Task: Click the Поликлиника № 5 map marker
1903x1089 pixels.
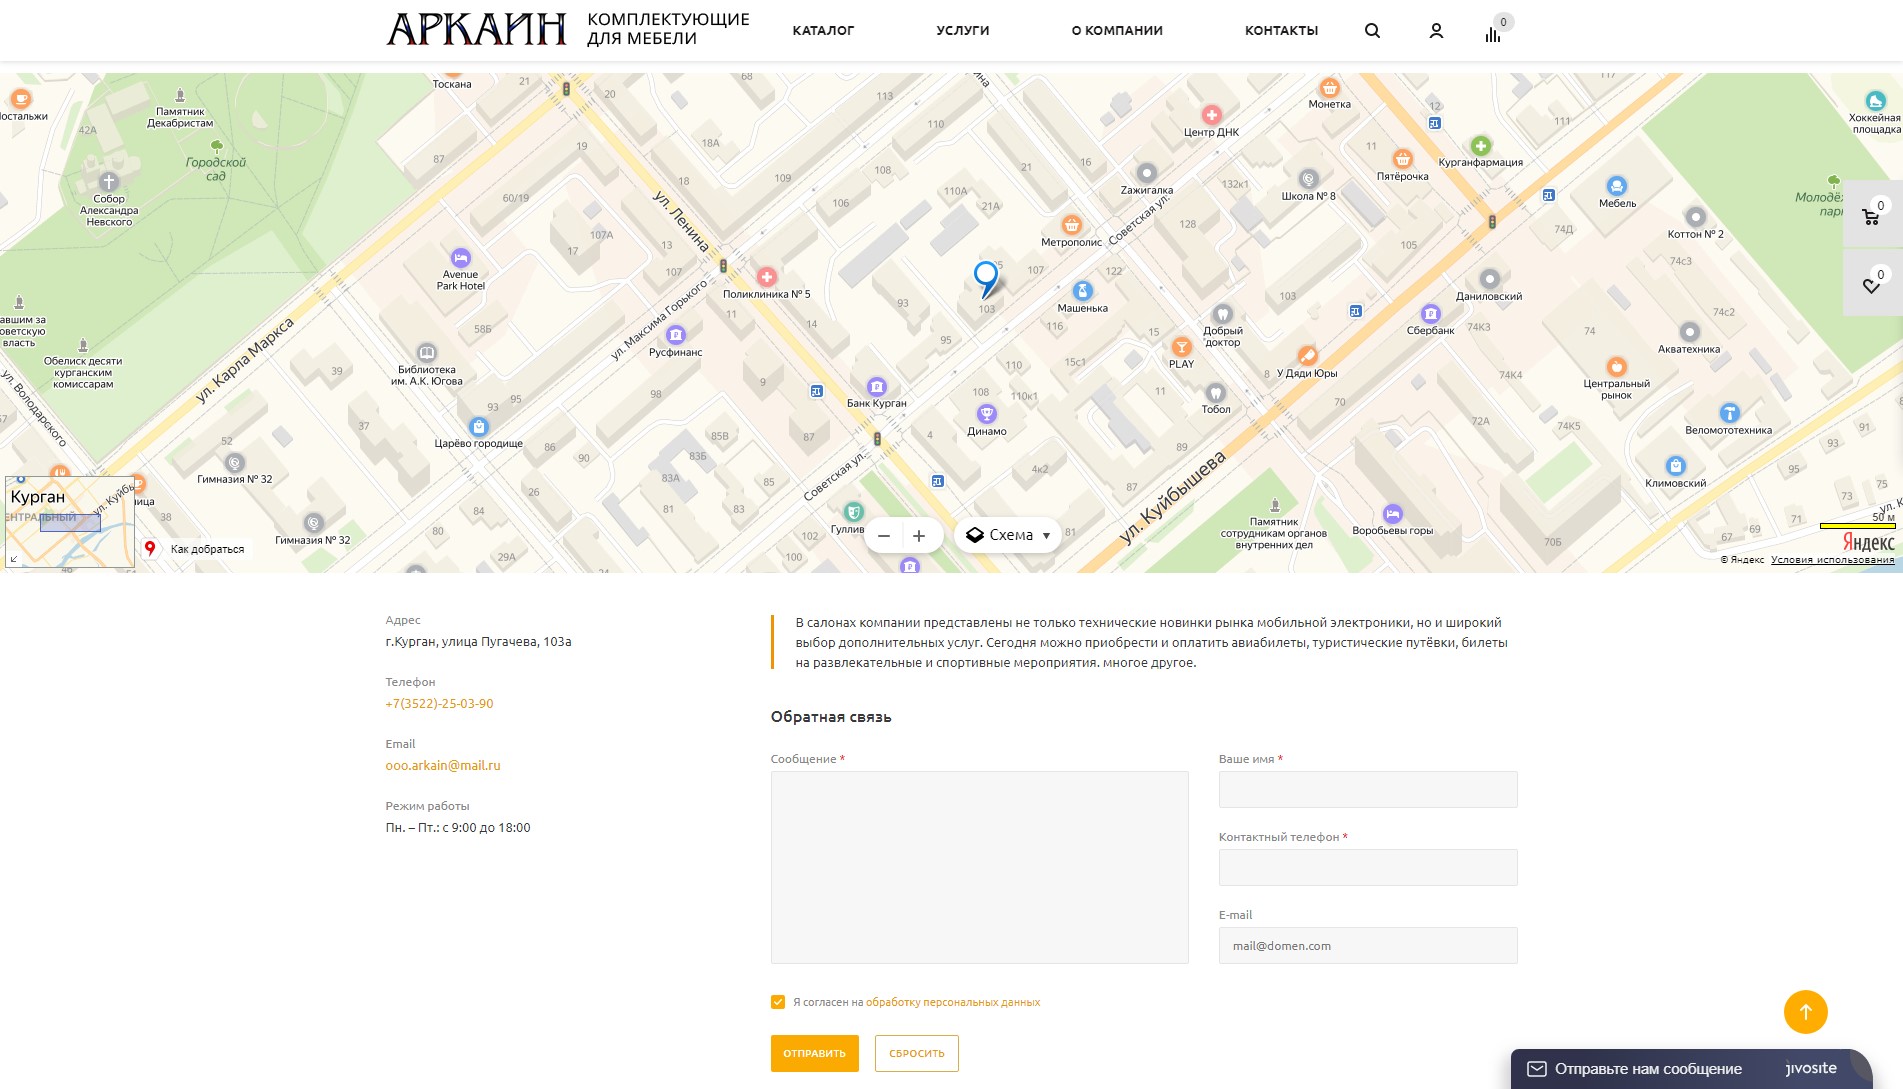Action: click(767, 277)
